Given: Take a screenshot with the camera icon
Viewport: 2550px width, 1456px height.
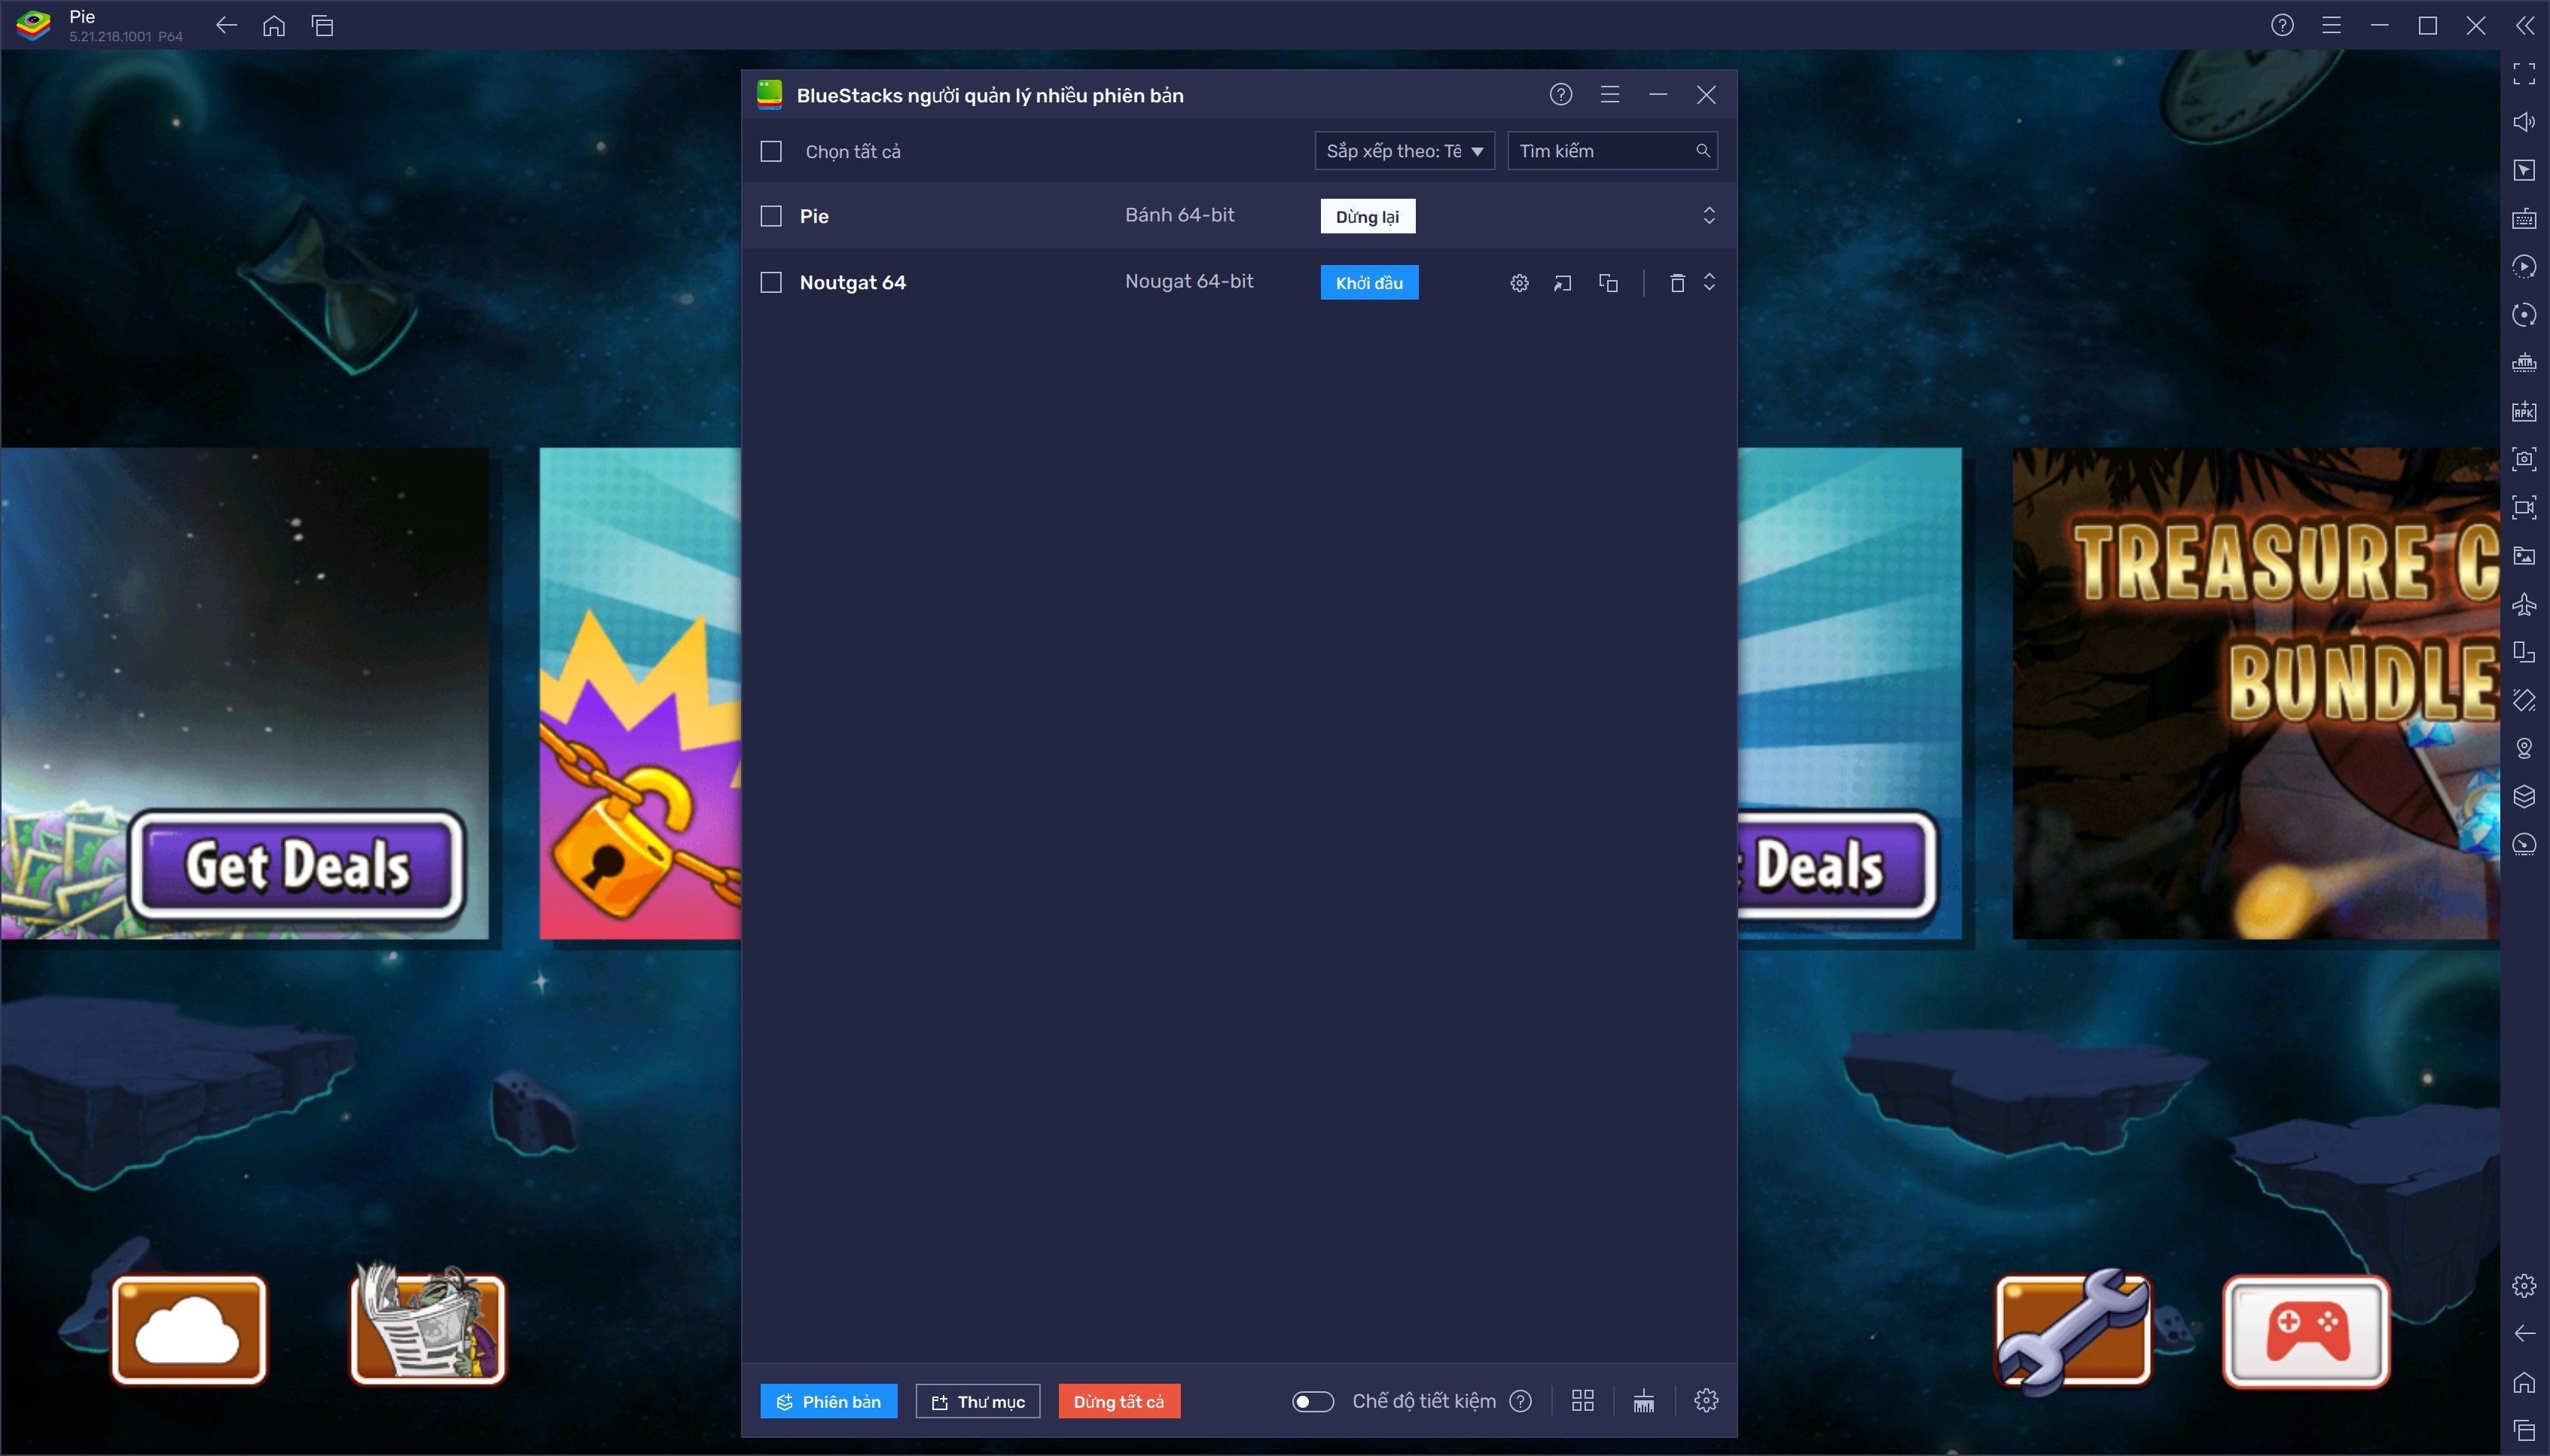Looking at the screenshot, I should click(x=2523, y=459).
